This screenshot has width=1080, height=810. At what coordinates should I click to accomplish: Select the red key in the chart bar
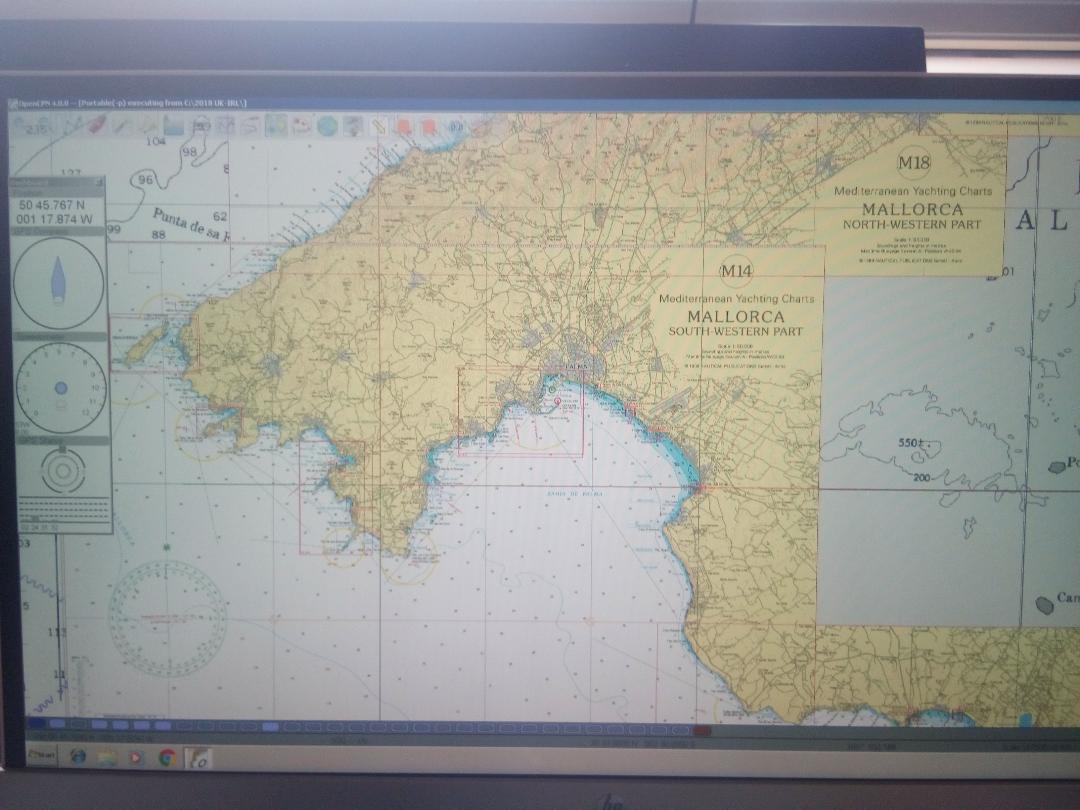click(702, 730)
